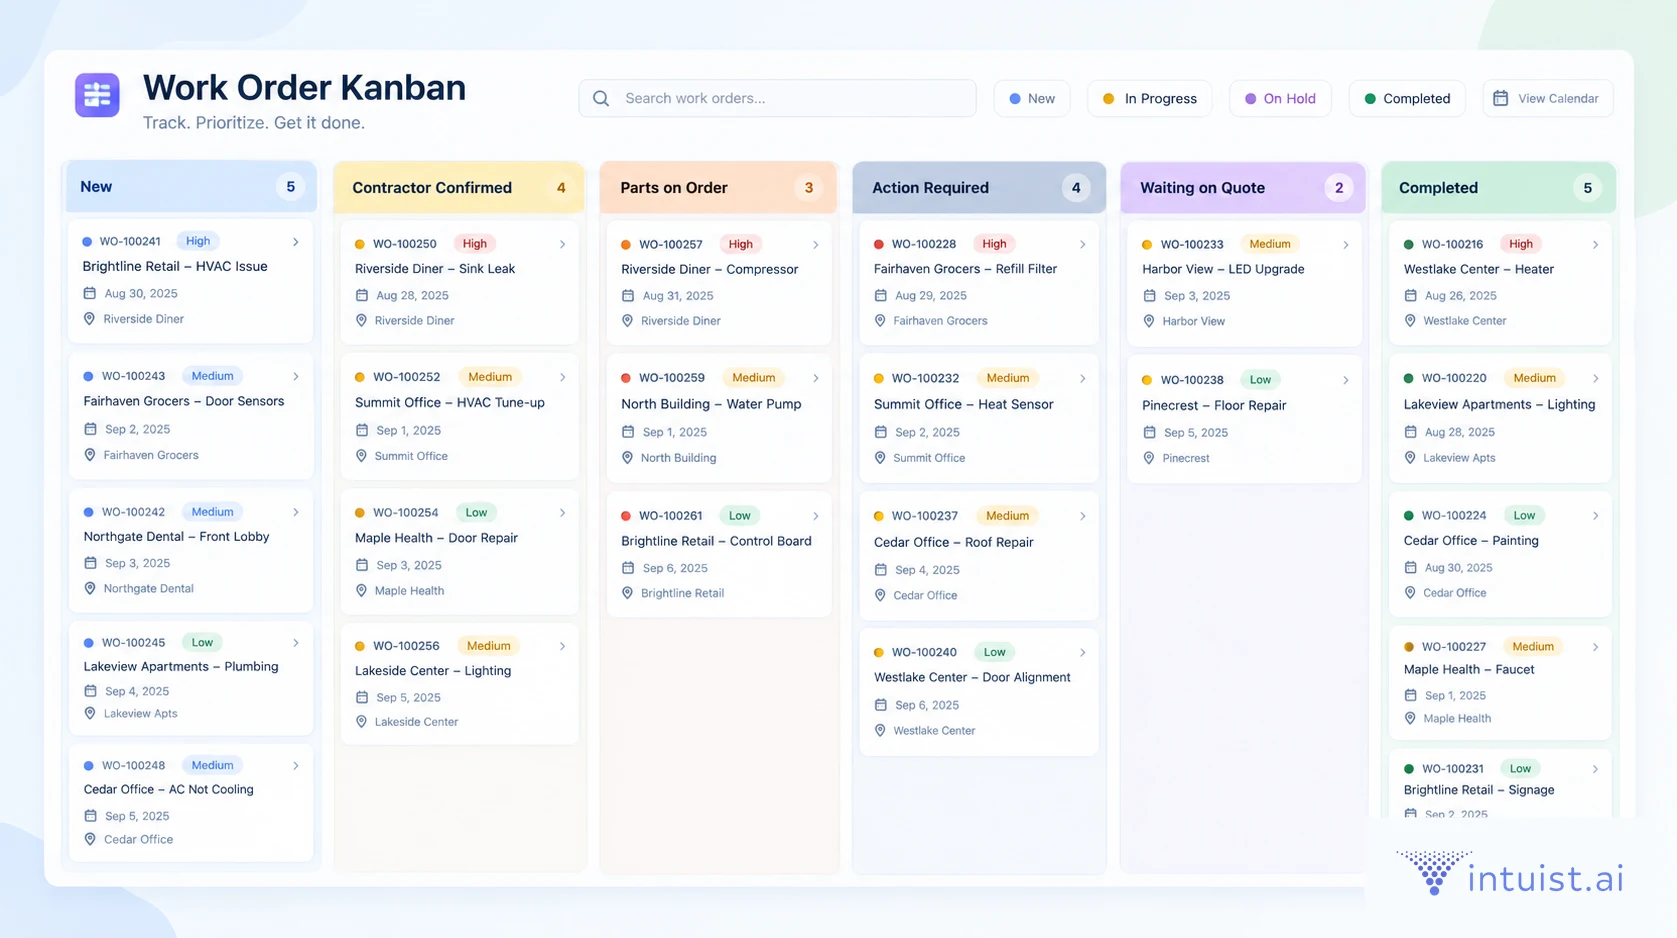Click location pin on WO-100257 Compressor card
The image size is (1677, 938).
point(628,321)
